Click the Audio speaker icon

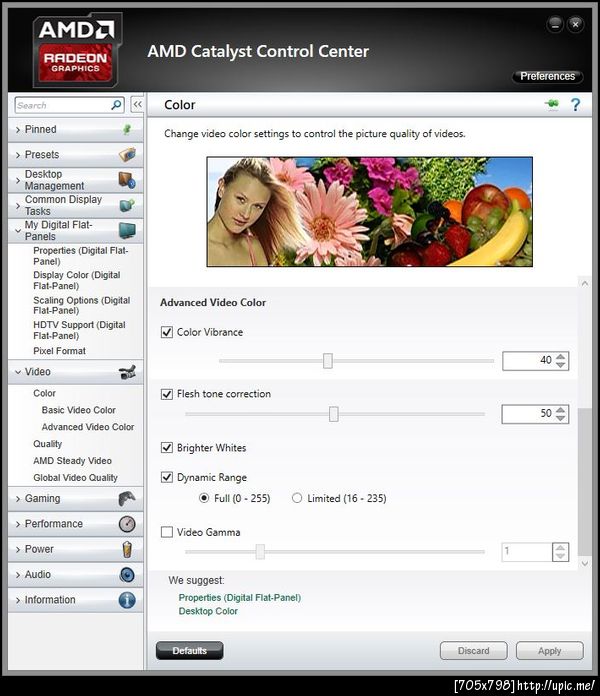coord(127,574)
